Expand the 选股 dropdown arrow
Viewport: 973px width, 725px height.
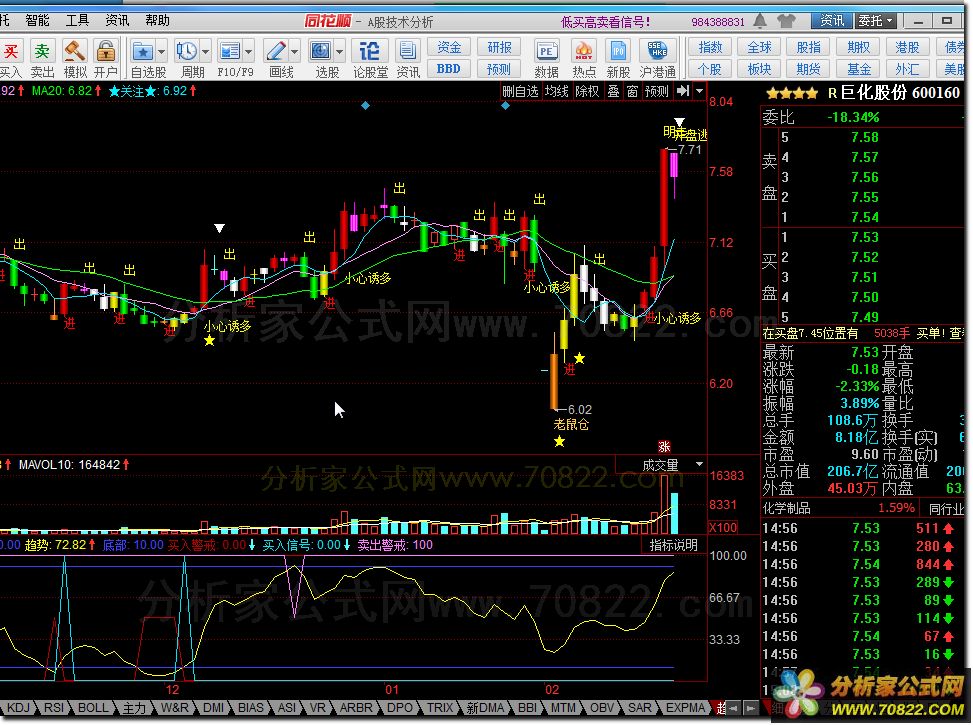point(339,52)
